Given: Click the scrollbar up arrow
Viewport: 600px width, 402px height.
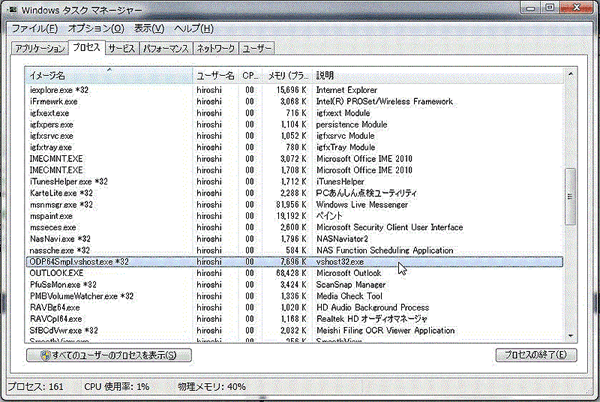Looking at the screenshot, I should pos(570,74).
